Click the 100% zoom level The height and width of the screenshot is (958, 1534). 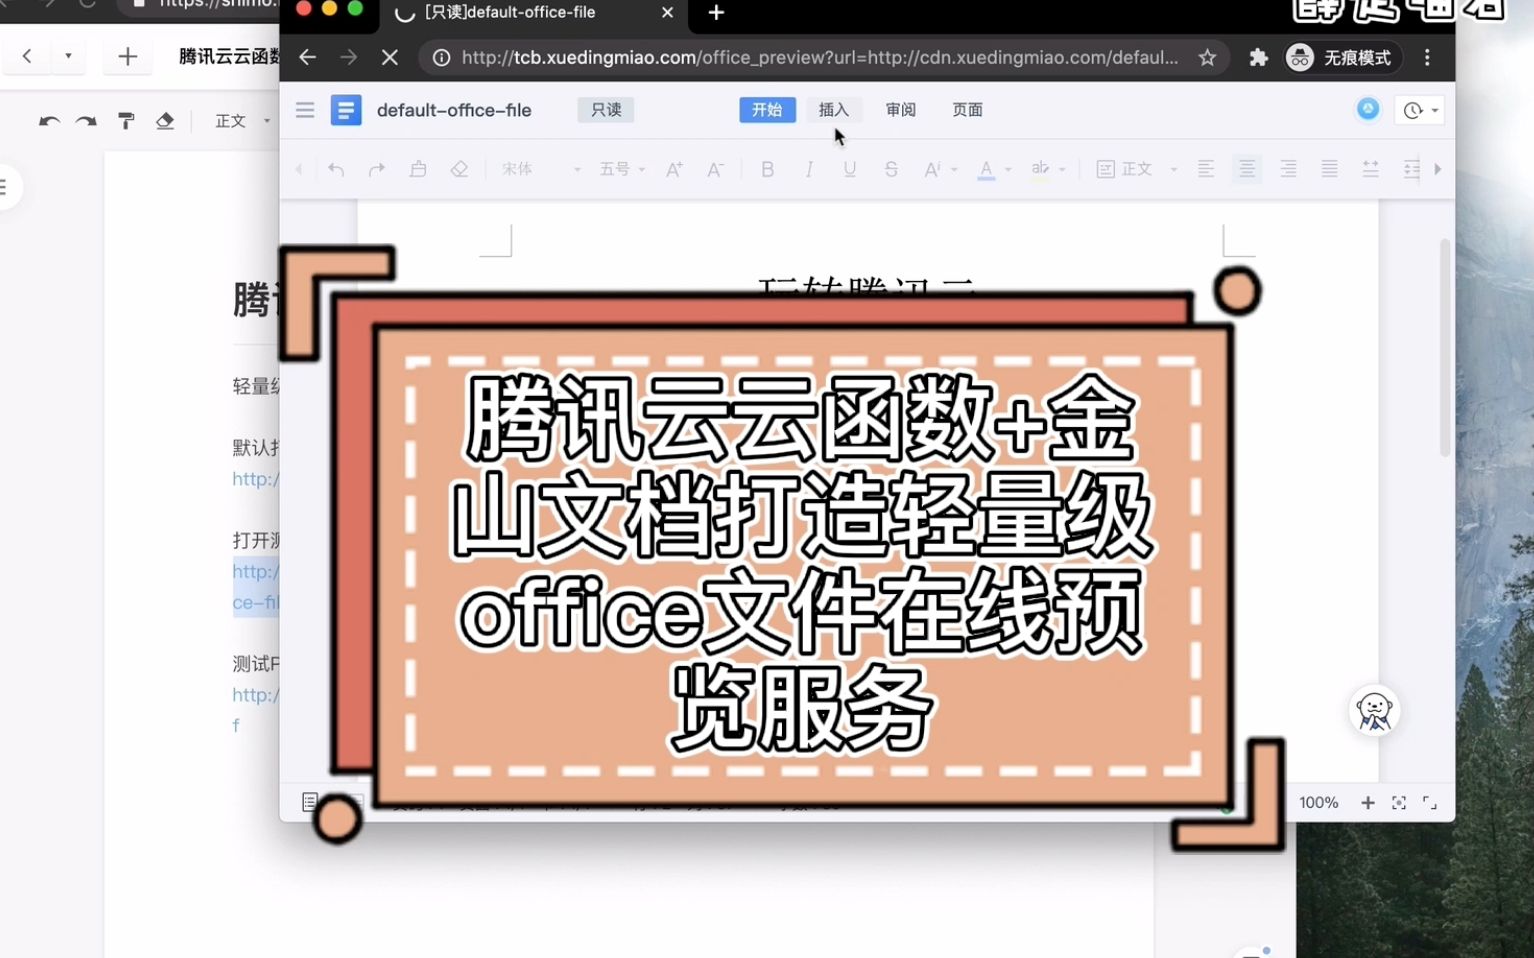[x=1318, y=803]
